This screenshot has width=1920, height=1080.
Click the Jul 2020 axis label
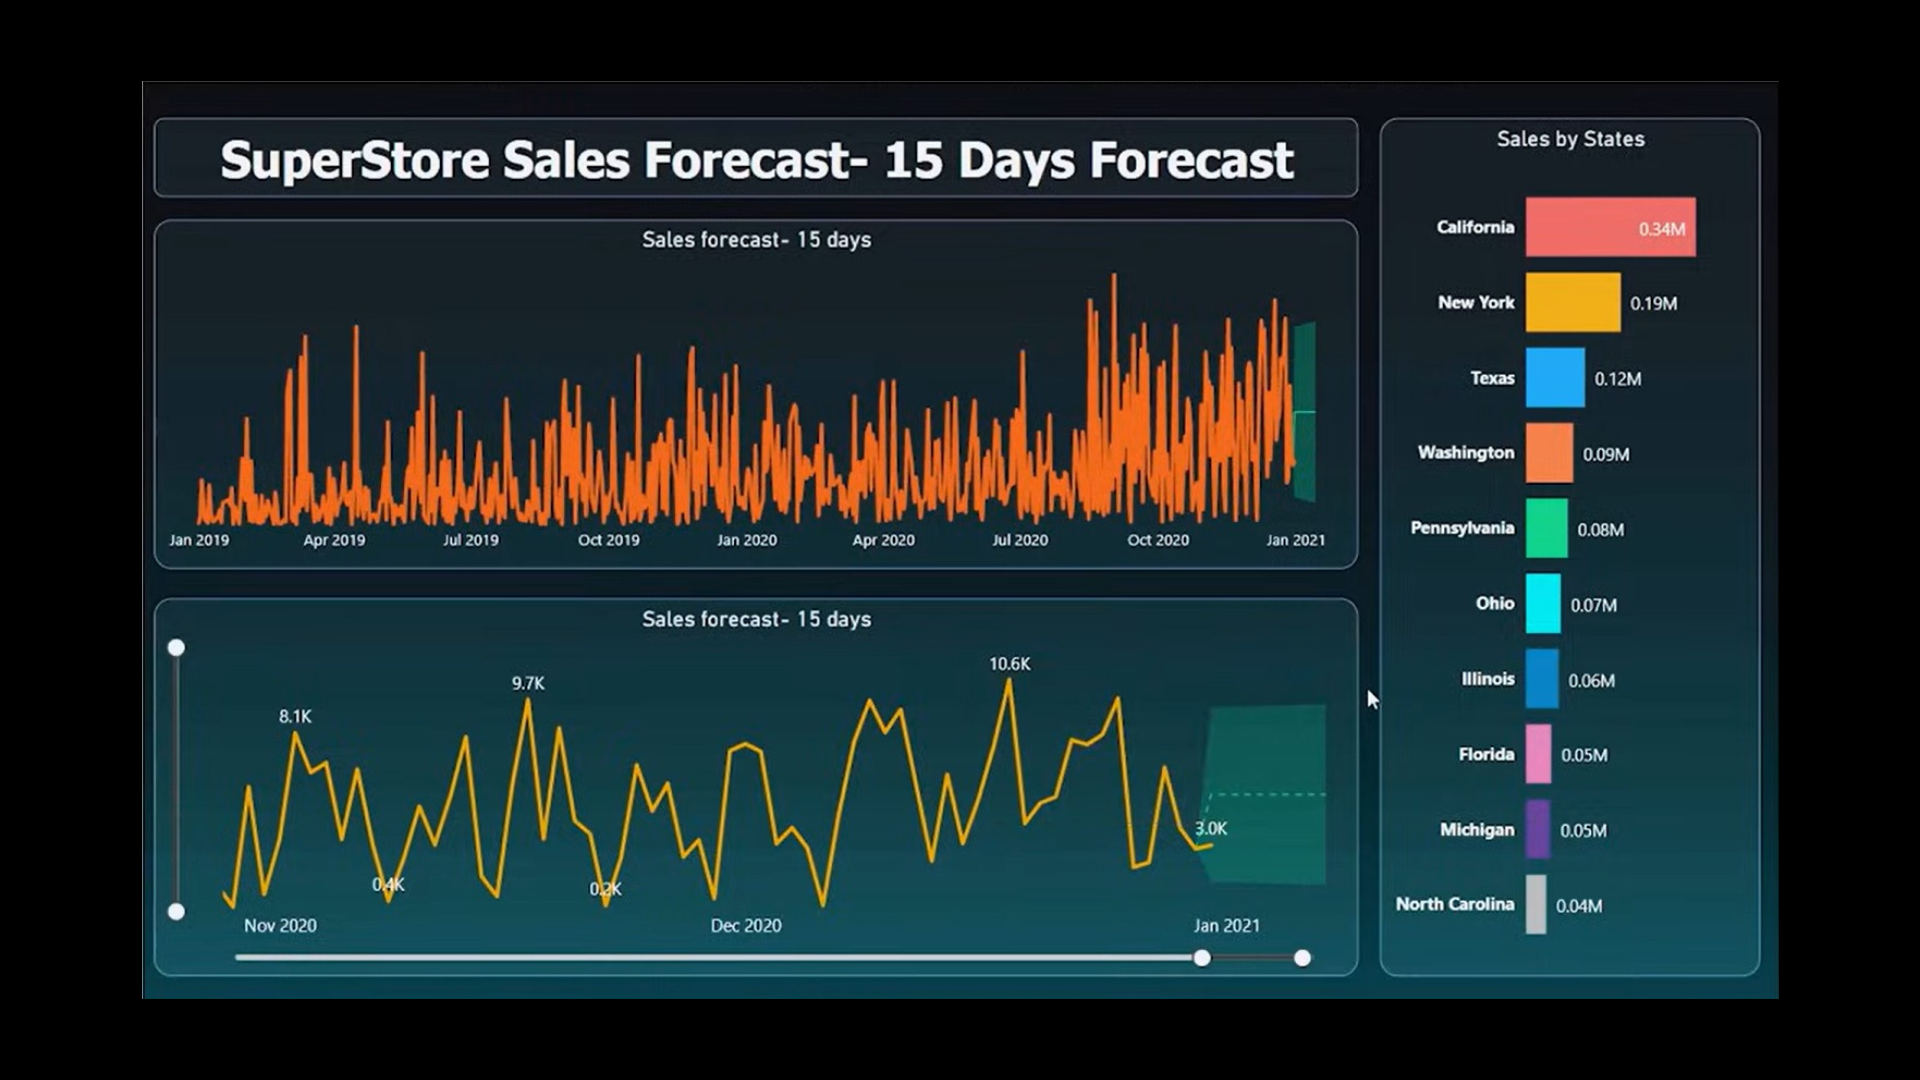click(1019, 540)
